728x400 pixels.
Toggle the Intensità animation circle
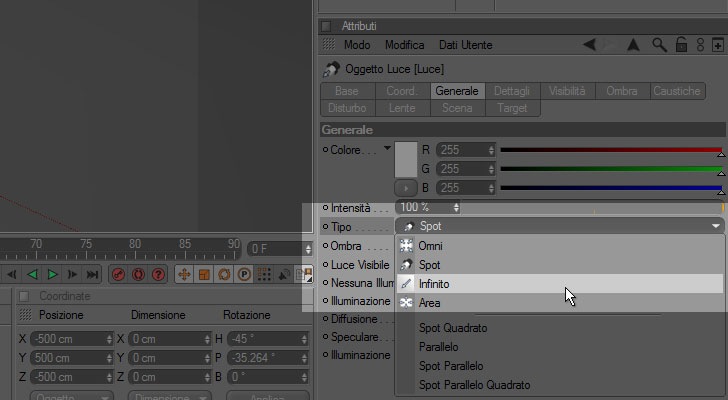pos(325,208)
